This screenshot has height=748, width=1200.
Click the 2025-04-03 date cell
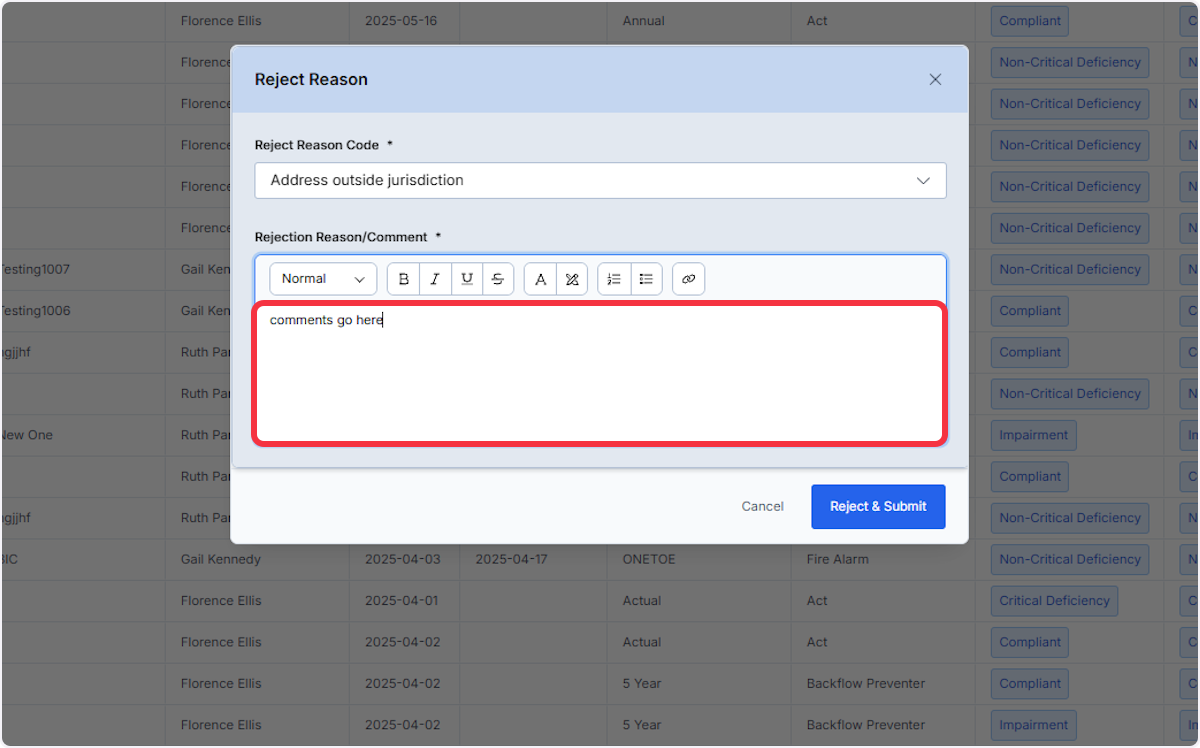(403, 559)
